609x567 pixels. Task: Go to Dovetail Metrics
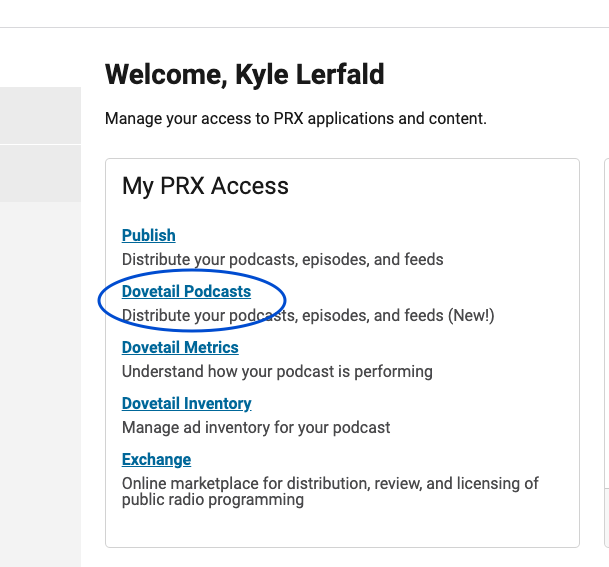(180, 347)
